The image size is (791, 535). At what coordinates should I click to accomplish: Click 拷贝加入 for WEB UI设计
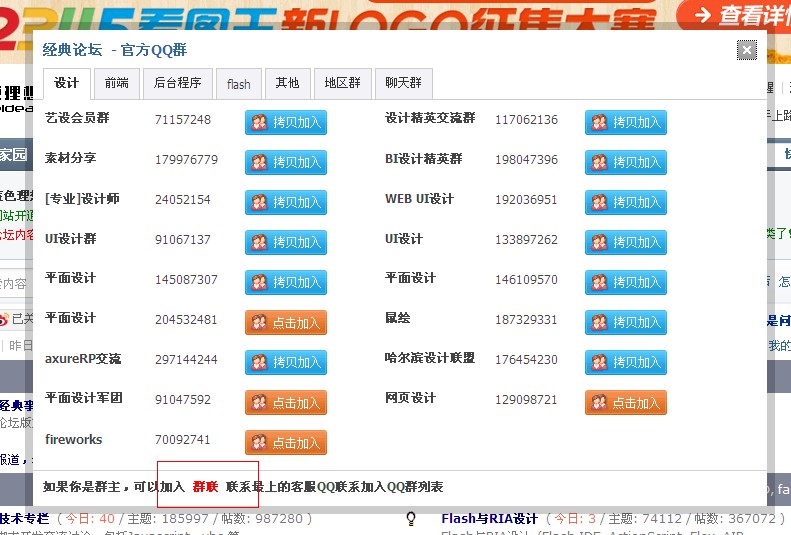click(x=626, y=202)
